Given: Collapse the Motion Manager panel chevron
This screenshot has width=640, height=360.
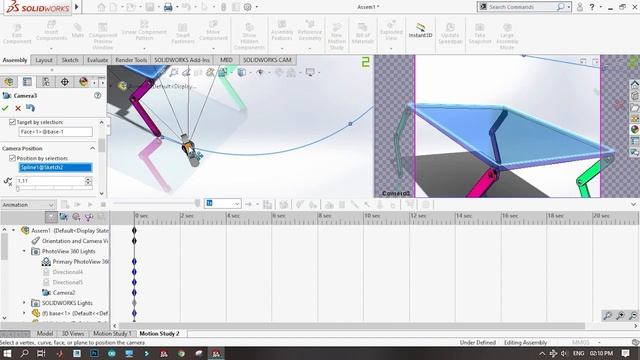Looking at the screenshot, I should point(633,204).
